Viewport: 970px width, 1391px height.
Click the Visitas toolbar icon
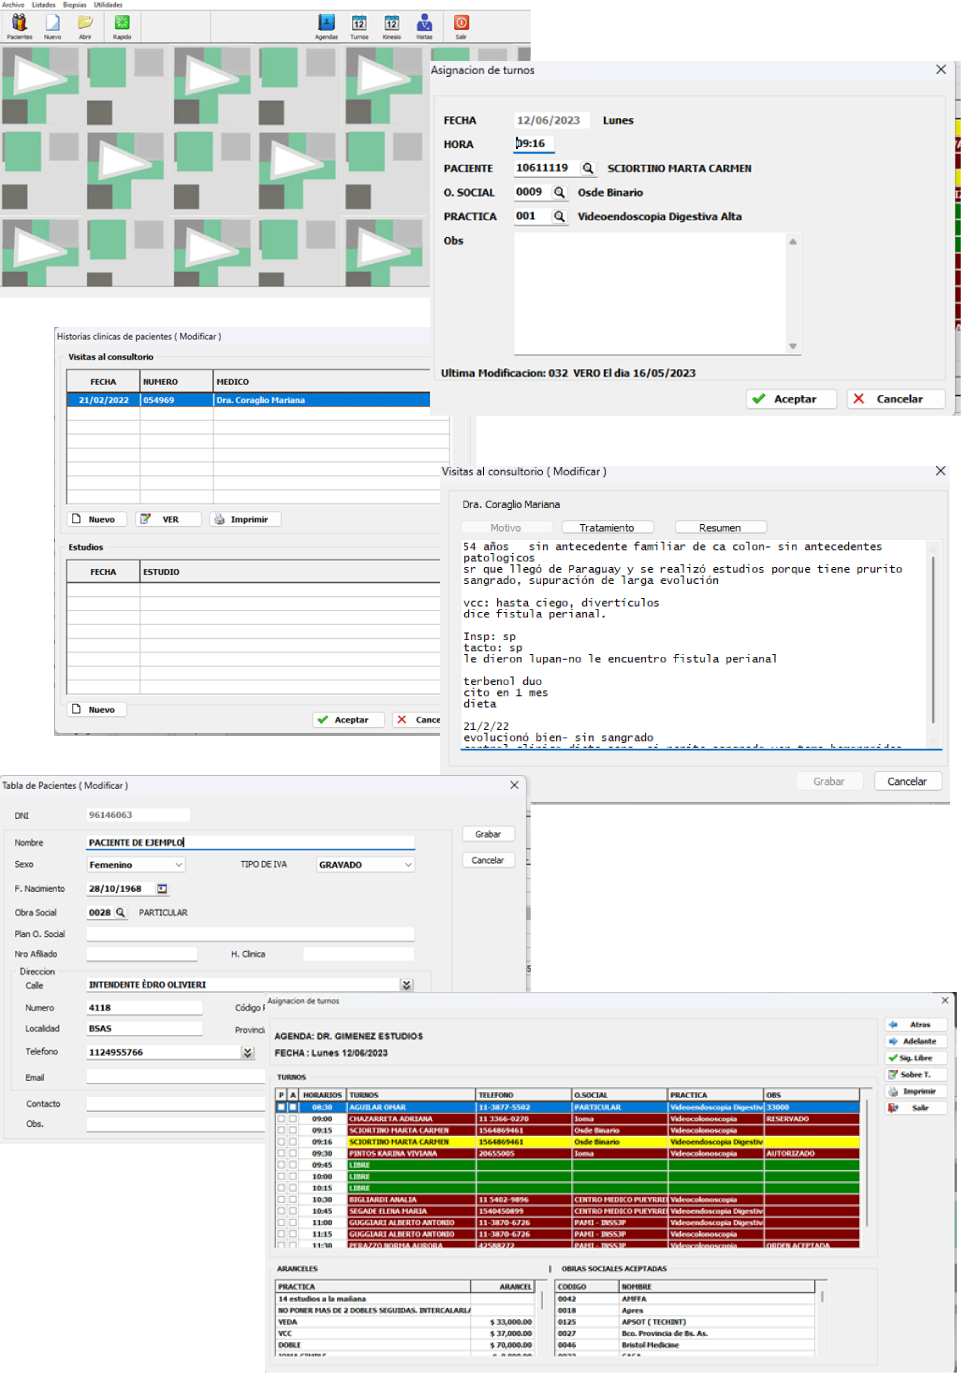pyautogui.click(x=424, y=24)
